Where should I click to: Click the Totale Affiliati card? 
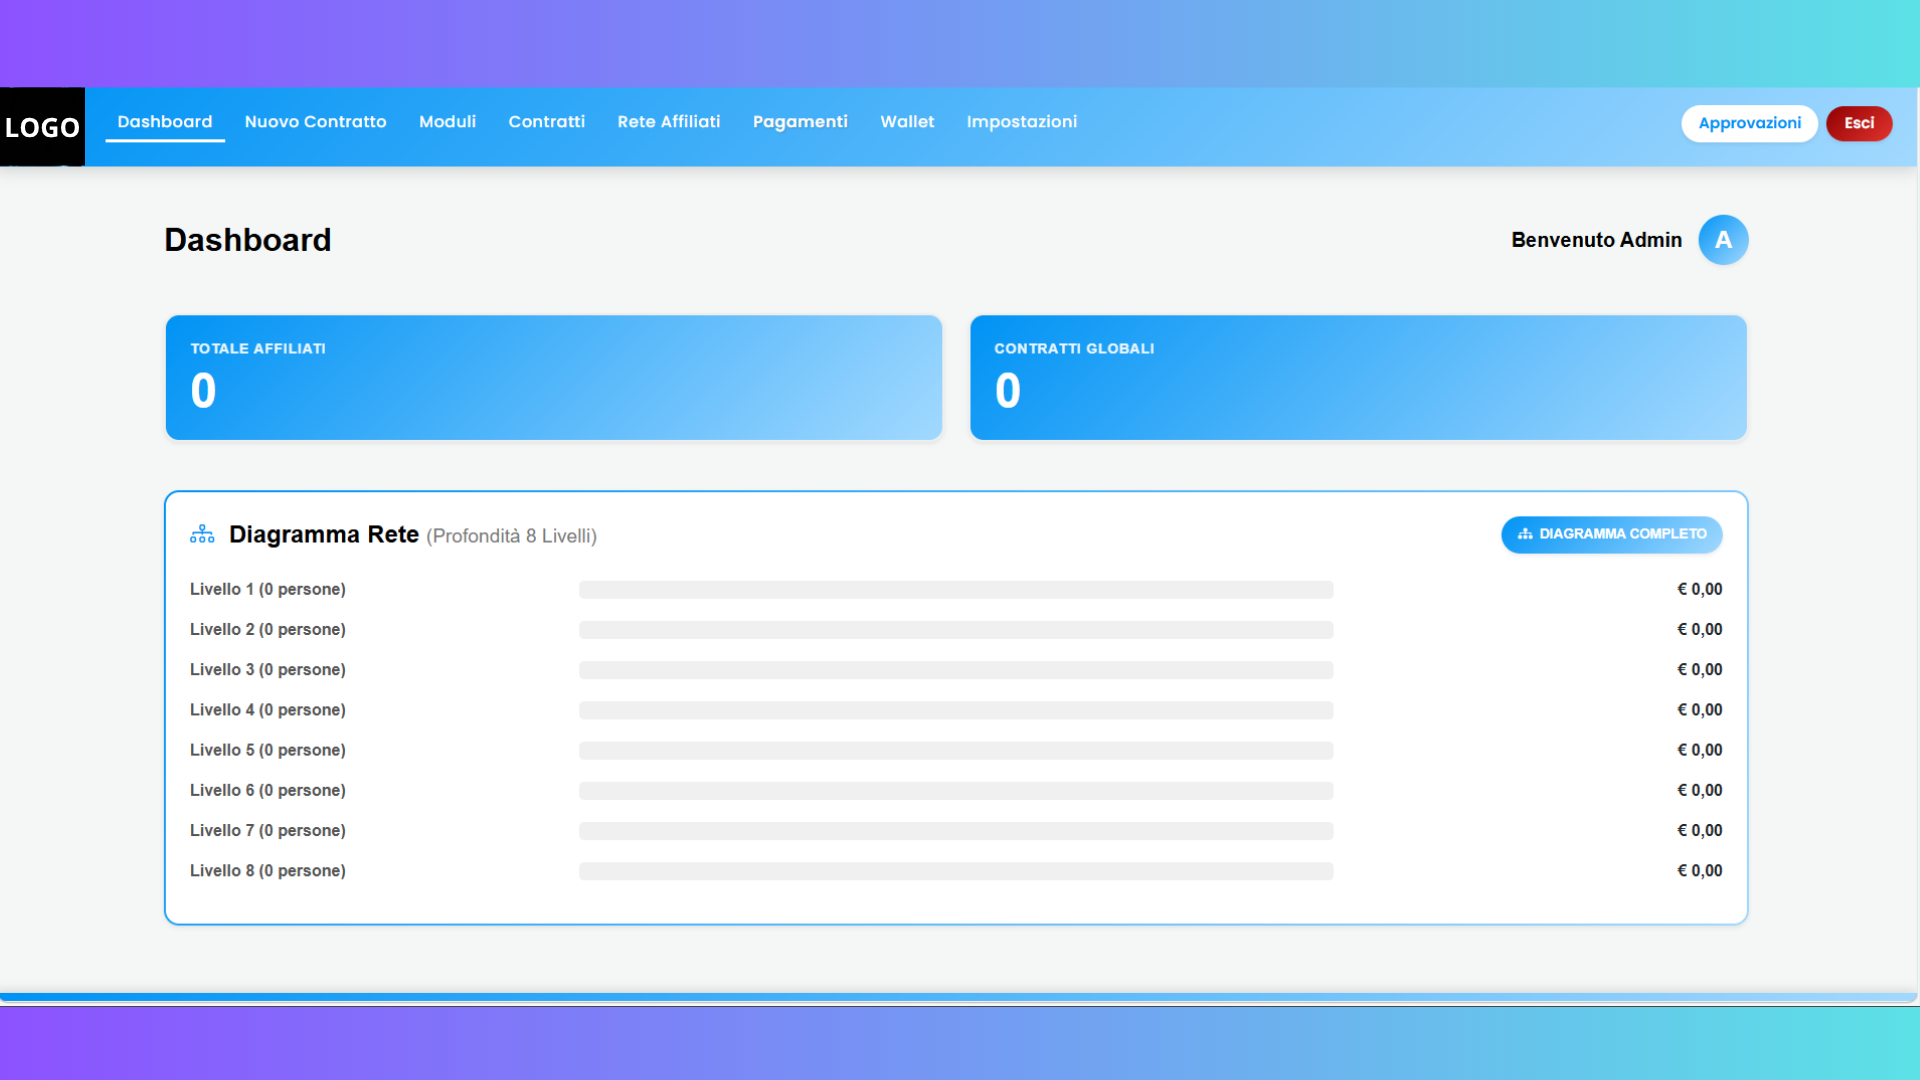pyautogui.click(x=554, y=378)
